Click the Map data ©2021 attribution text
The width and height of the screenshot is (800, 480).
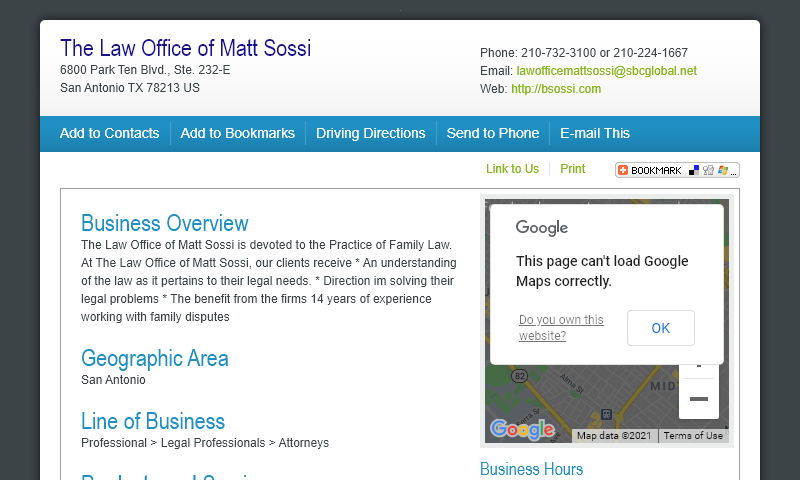[x=614, y=436]
